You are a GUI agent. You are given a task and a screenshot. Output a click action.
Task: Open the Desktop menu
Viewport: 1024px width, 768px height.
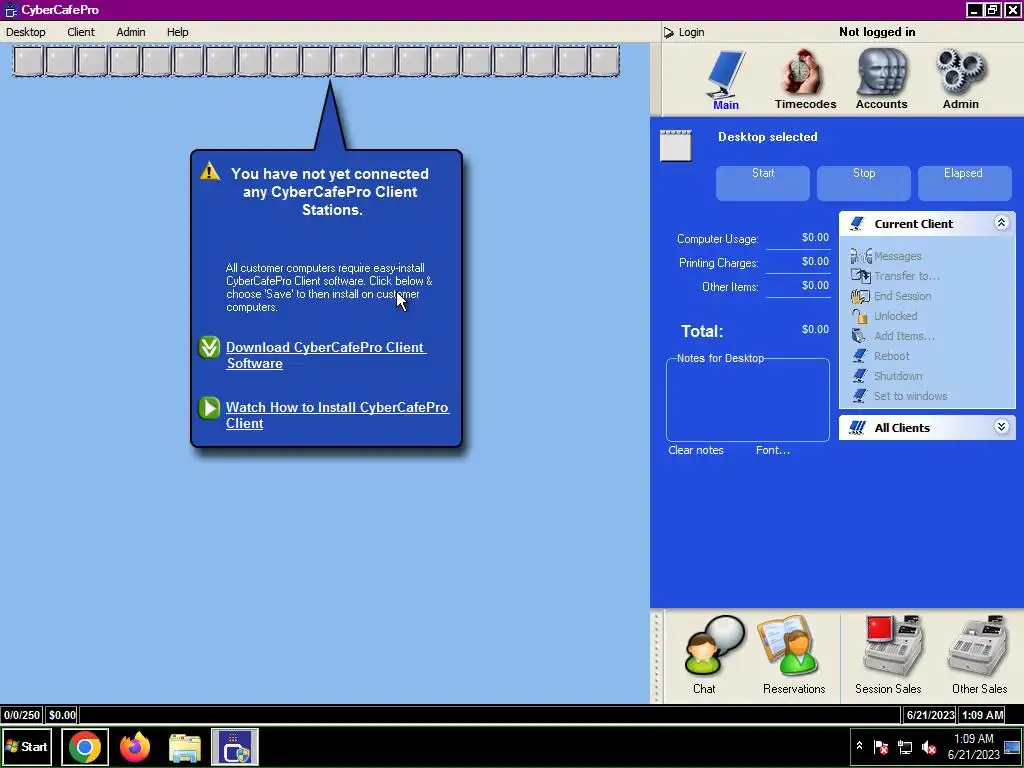26,32
